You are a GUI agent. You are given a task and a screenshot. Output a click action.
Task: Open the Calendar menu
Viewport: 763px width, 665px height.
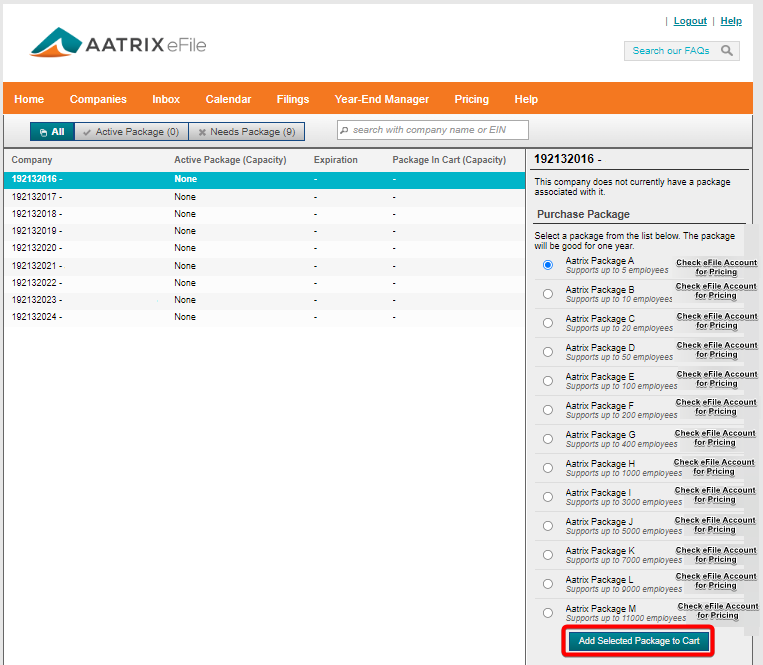[228, 99]
